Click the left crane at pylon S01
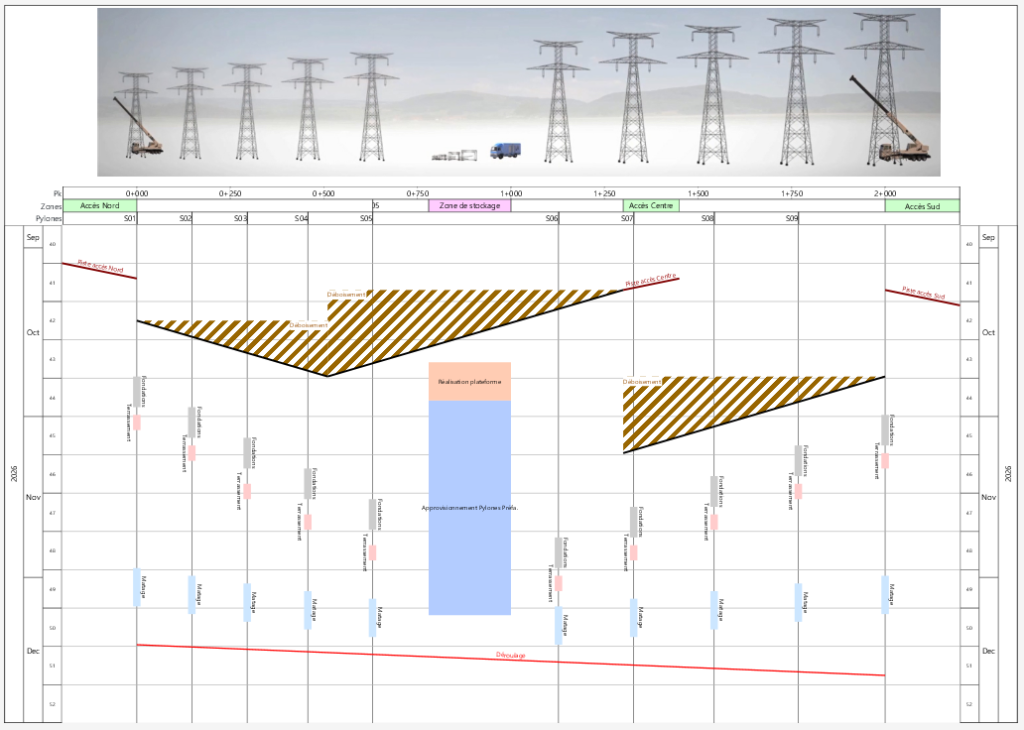Image resolution: width=1024 pixels, height=730 pixels. click(x=137, y=127)
